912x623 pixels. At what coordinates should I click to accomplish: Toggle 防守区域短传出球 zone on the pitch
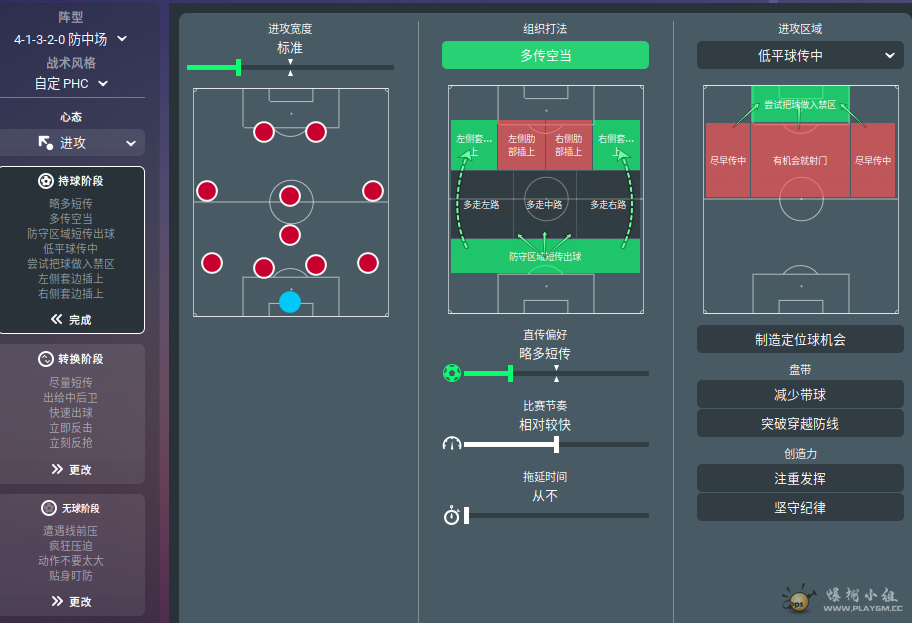point(545,257)
